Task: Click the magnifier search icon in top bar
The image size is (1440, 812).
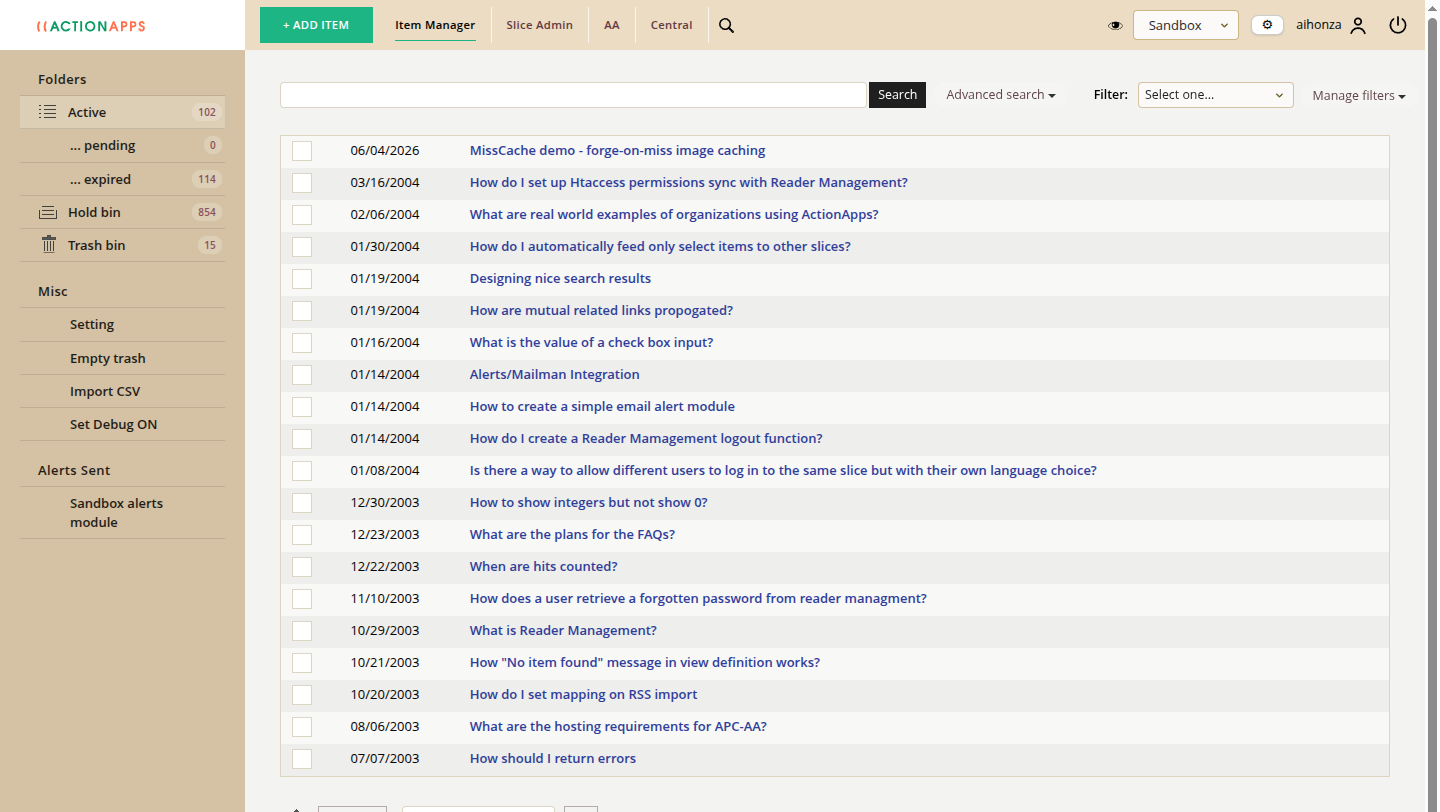Action: pos(727,26)
